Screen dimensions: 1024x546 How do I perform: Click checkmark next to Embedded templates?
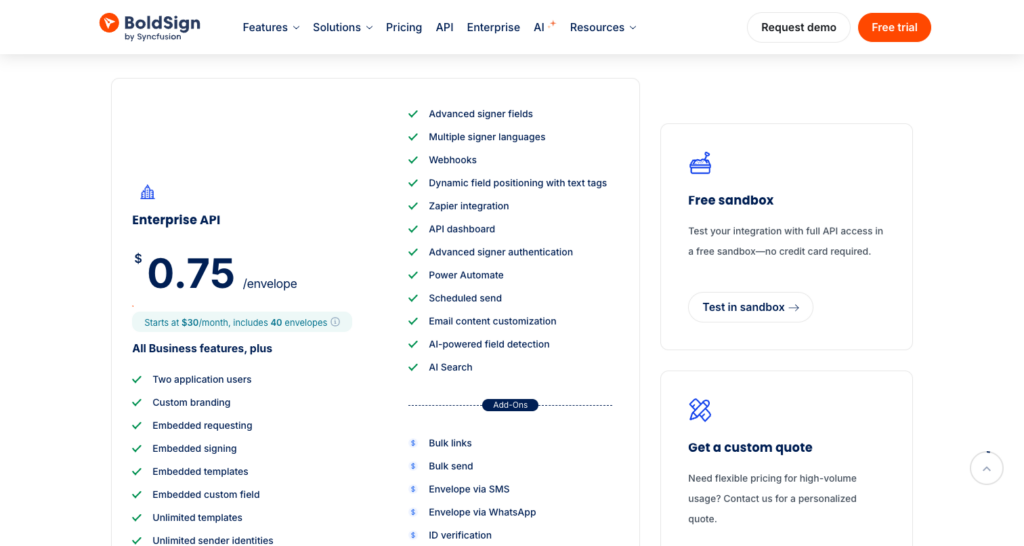(x=136, y=472)
